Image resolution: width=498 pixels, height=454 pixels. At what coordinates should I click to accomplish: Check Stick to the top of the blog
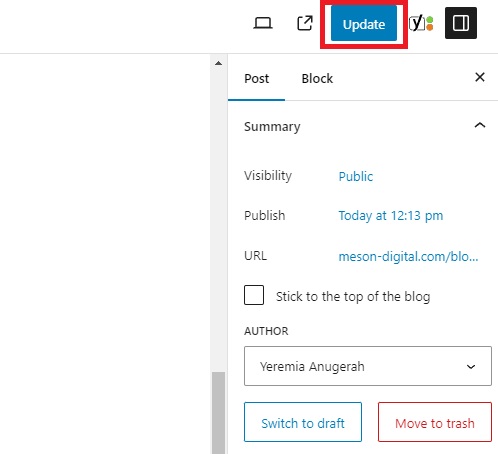(254, 295)
